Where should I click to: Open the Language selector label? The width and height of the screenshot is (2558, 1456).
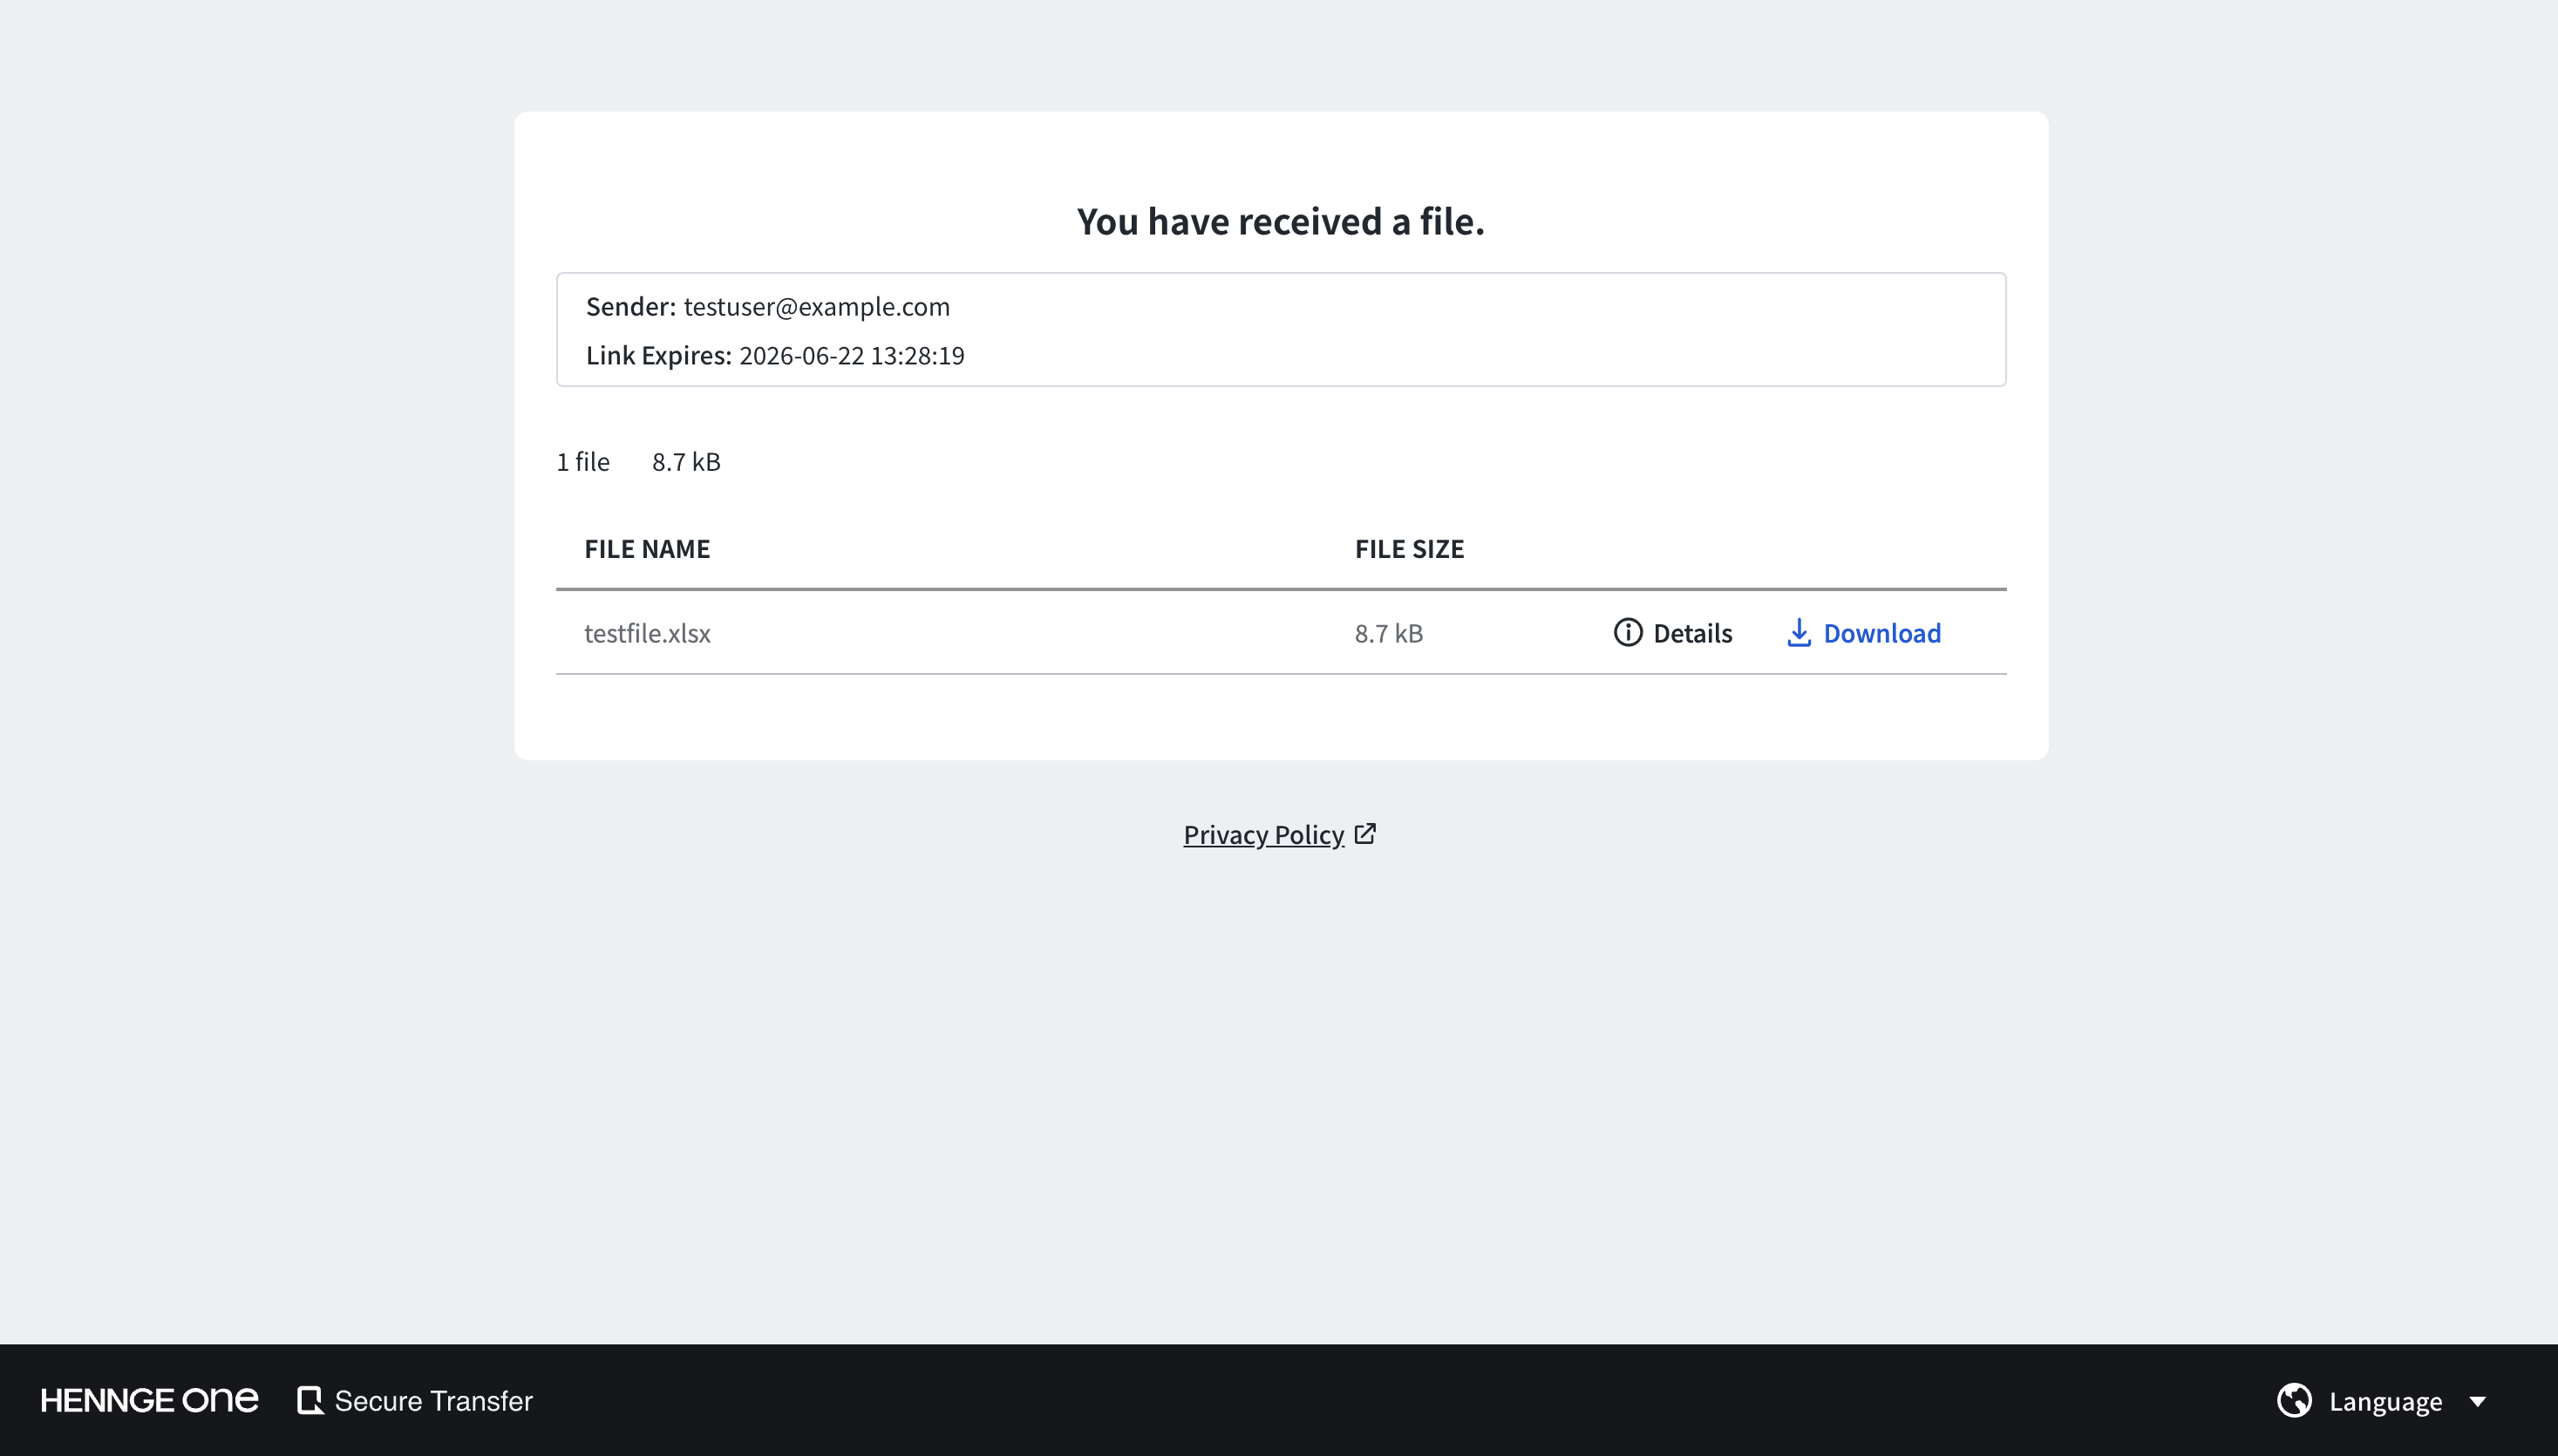tap(2385, 1401)
